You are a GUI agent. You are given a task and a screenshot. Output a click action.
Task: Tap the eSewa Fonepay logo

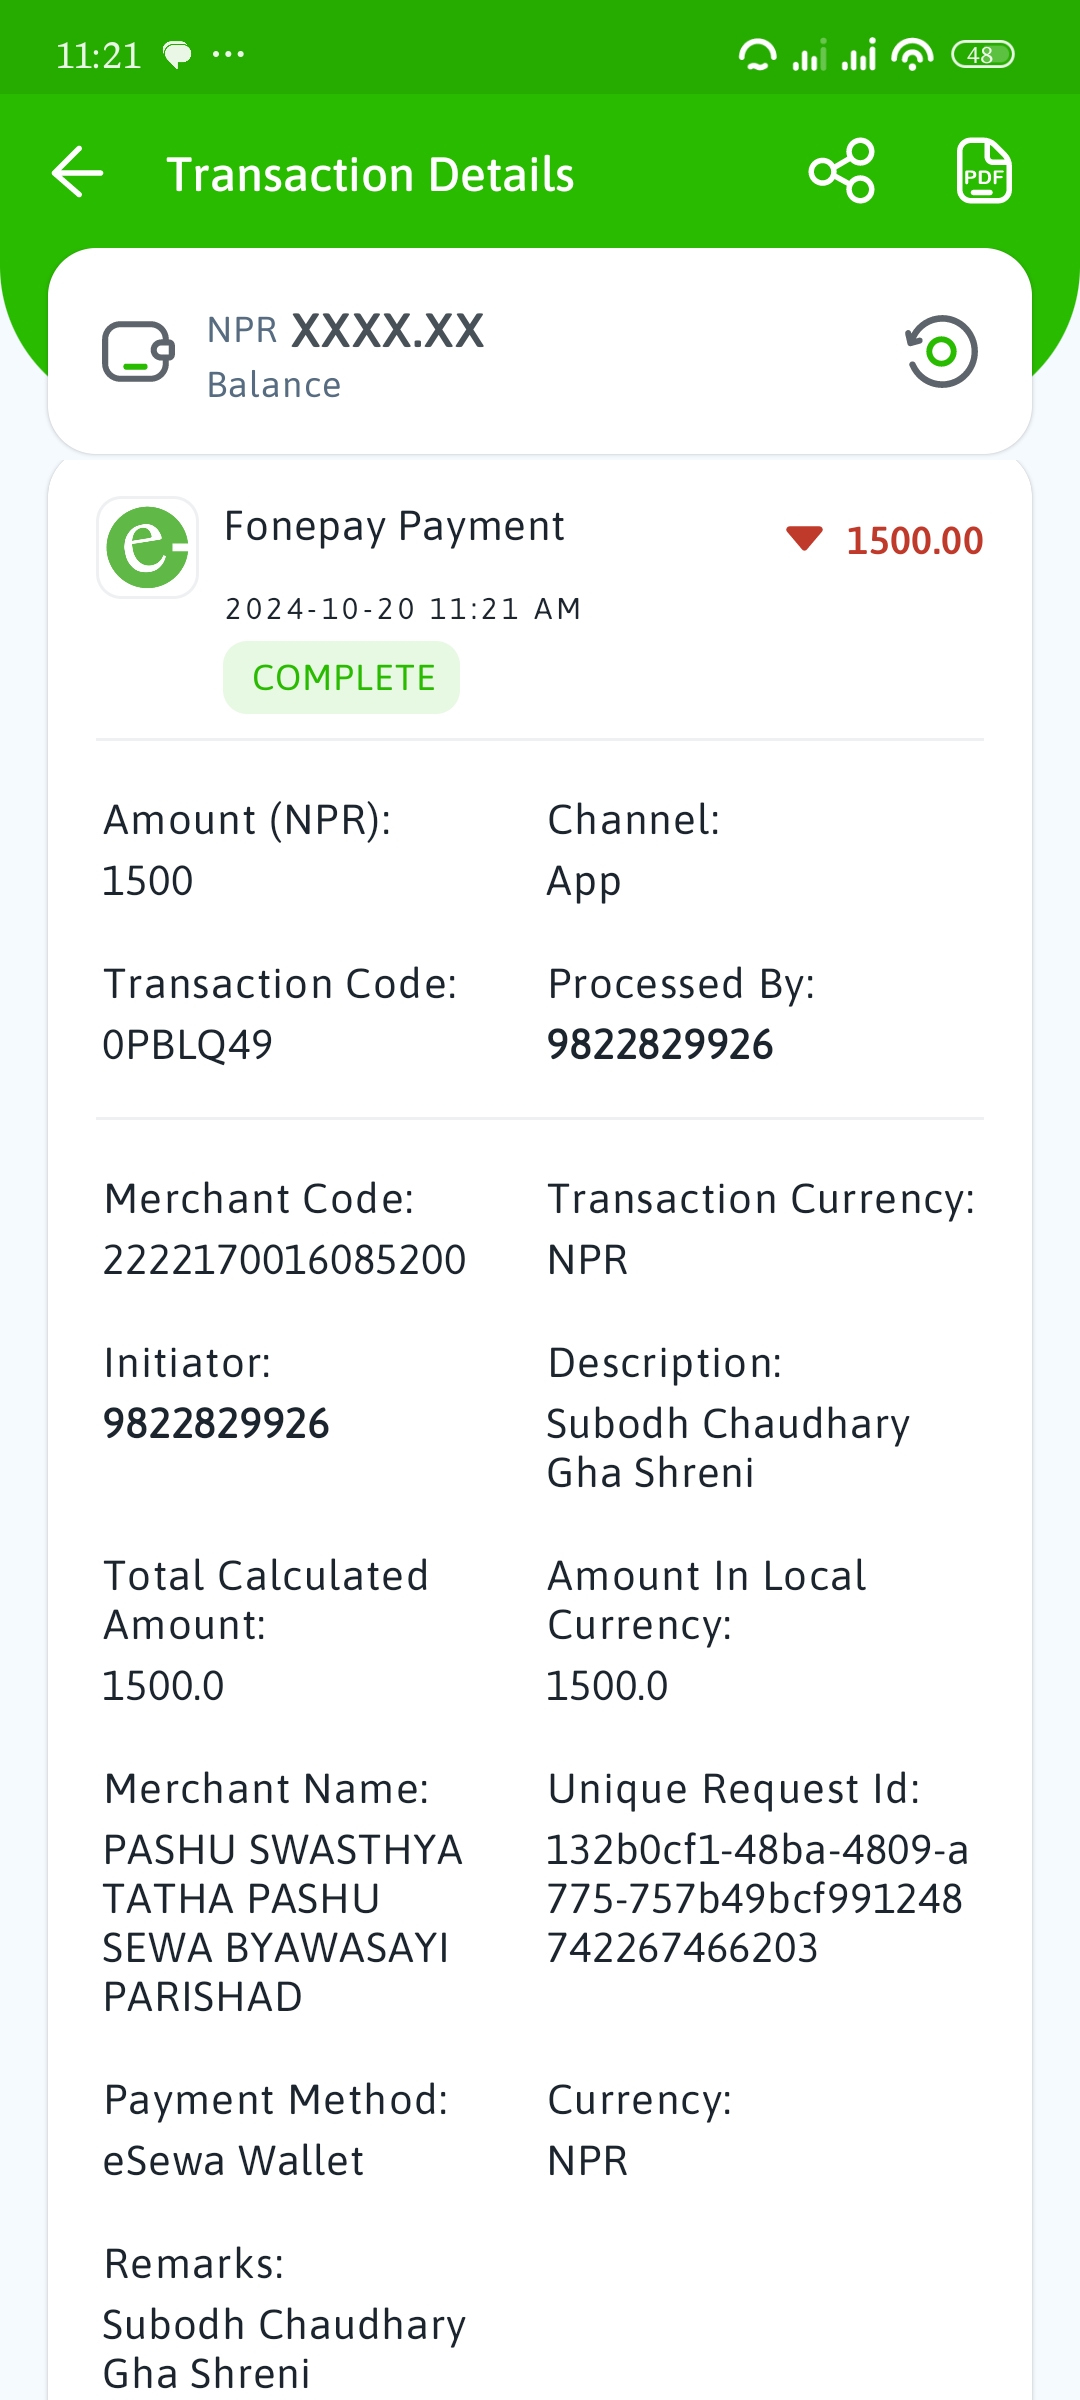click(x=148, y=547)
